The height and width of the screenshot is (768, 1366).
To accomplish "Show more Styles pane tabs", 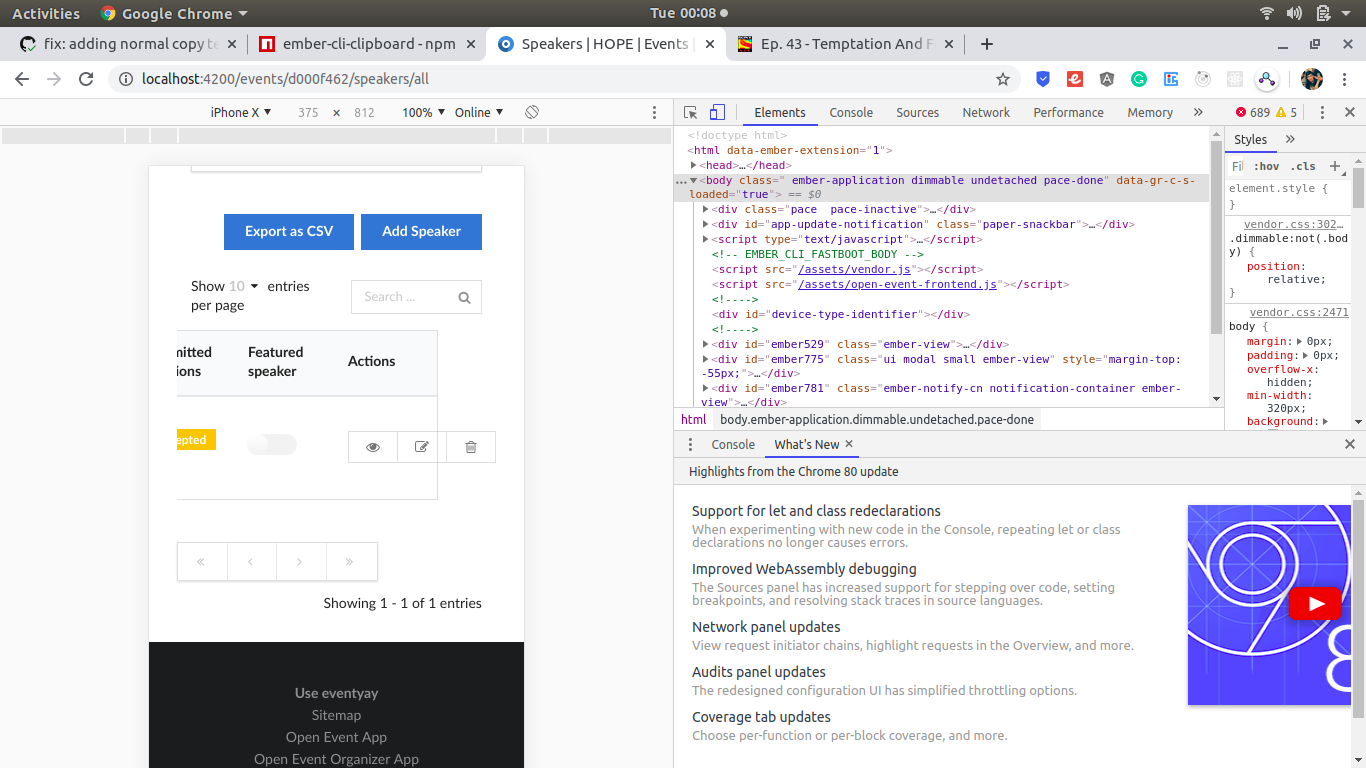I will [x=1290, y=139].
